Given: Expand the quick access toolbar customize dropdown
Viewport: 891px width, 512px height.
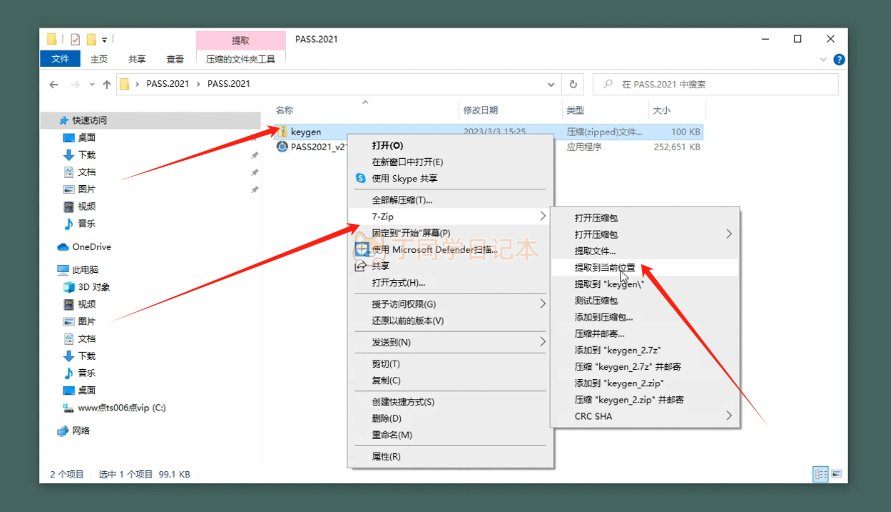Looking at the screenshot, I should pos(105,40).
